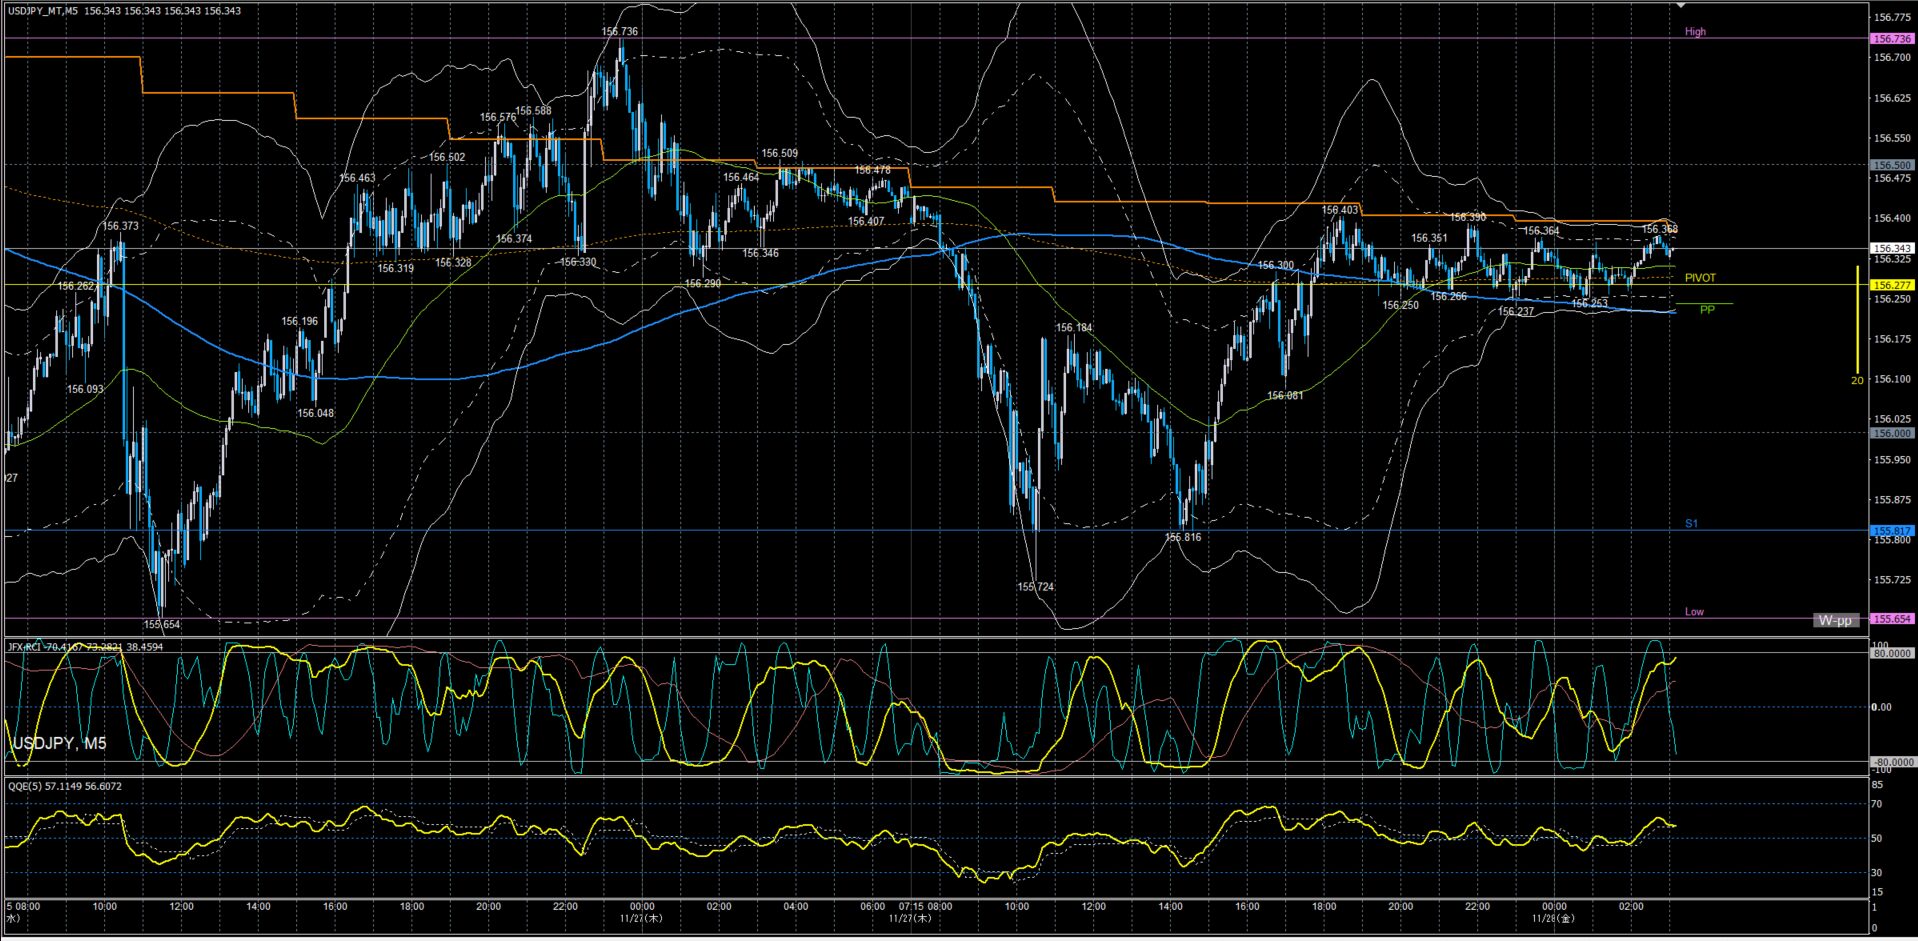The height and width of the screenshot is (941, 1918).
Task: Click the QQE(5) indicator label
Action: 65,786
